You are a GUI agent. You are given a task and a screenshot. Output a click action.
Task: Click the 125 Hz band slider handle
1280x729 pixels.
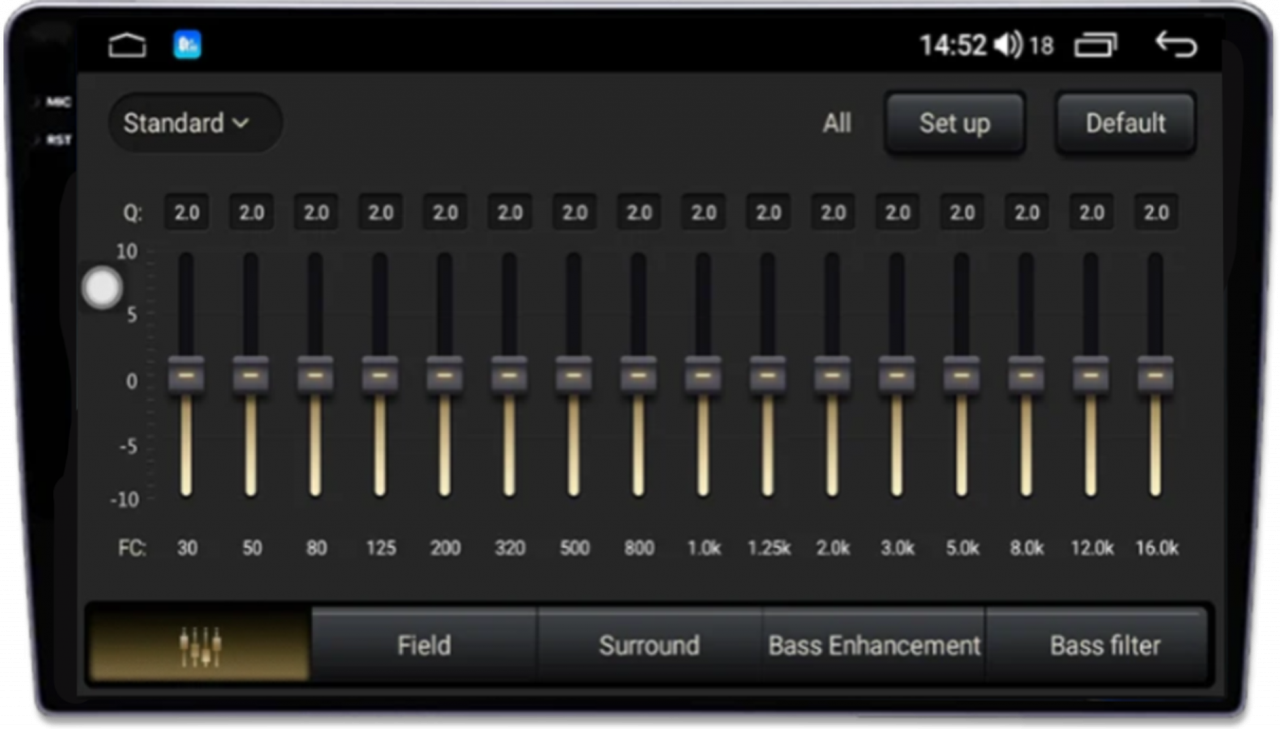point(380,375)
